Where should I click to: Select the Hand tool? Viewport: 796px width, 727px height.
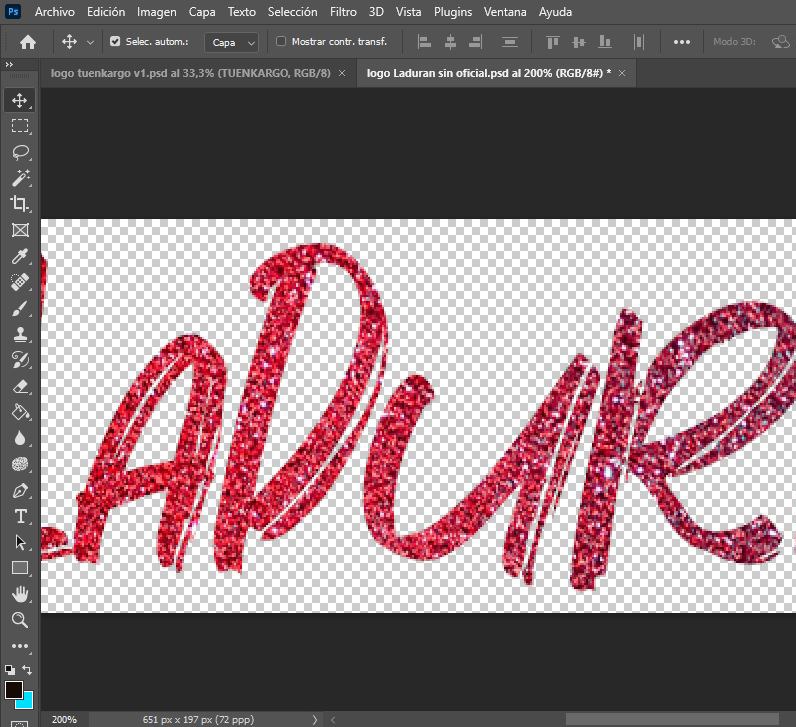pyautogui.click(x=20, y=594)
